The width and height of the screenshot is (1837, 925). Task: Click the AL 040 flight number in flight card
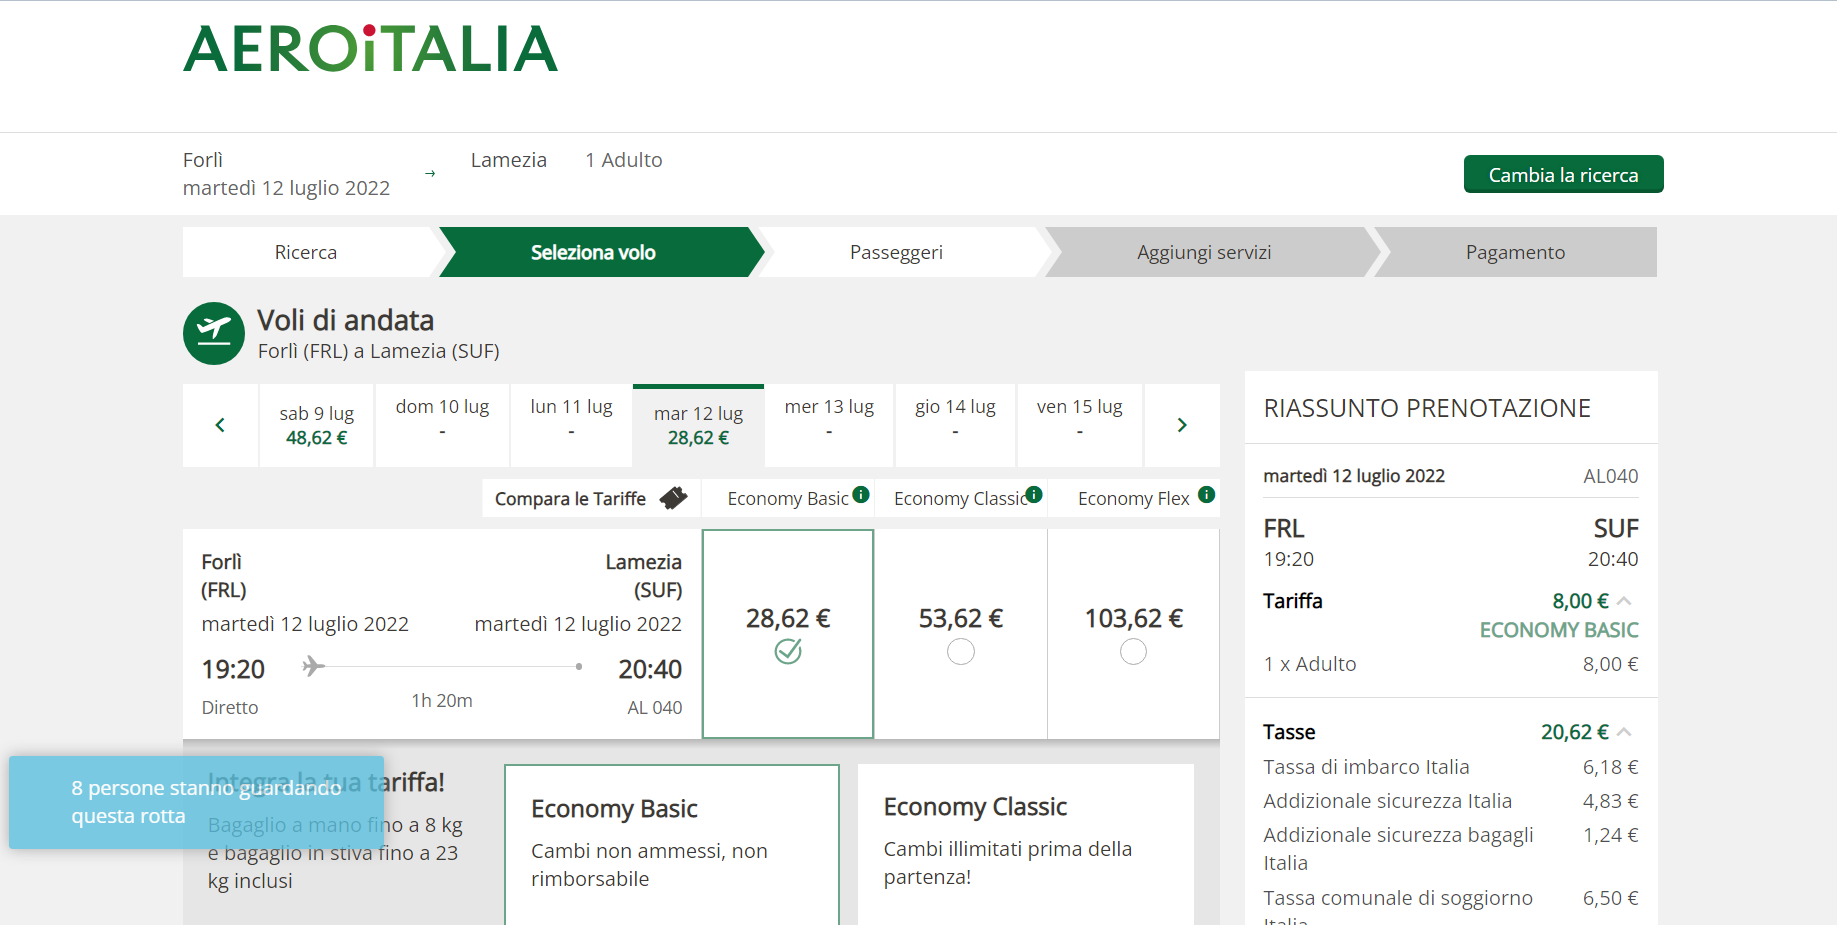[x=654, y=708]
